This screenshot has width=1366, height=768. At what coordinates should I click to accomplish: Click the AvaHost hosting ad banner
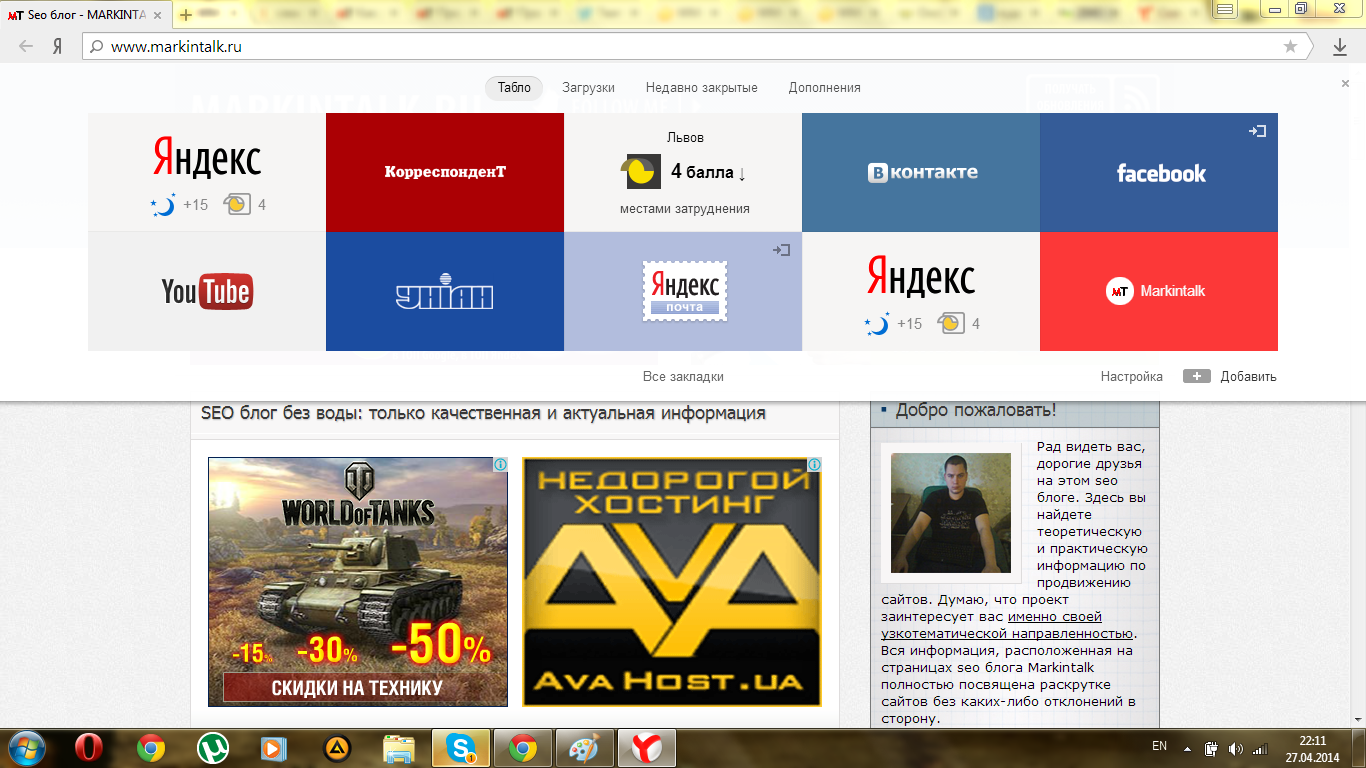[x=672, y=582]
